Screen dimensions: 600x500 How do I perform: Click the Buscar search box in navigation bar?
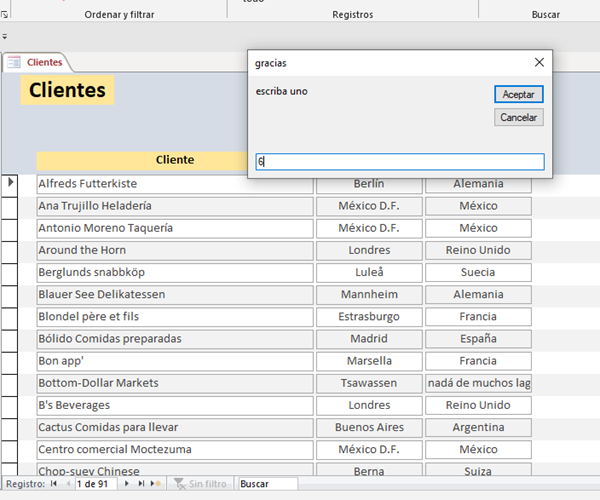click(x=267, y=484)
